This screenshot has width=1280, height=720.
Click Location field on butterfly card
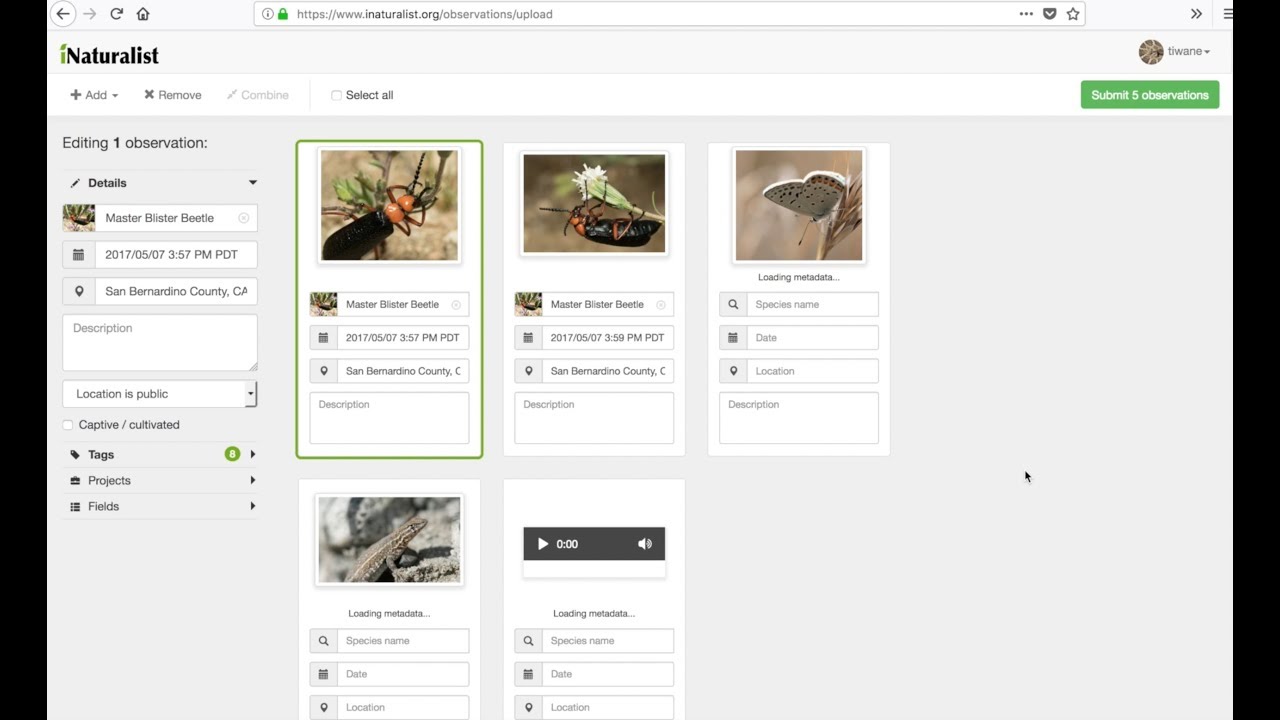coord(812,371)
